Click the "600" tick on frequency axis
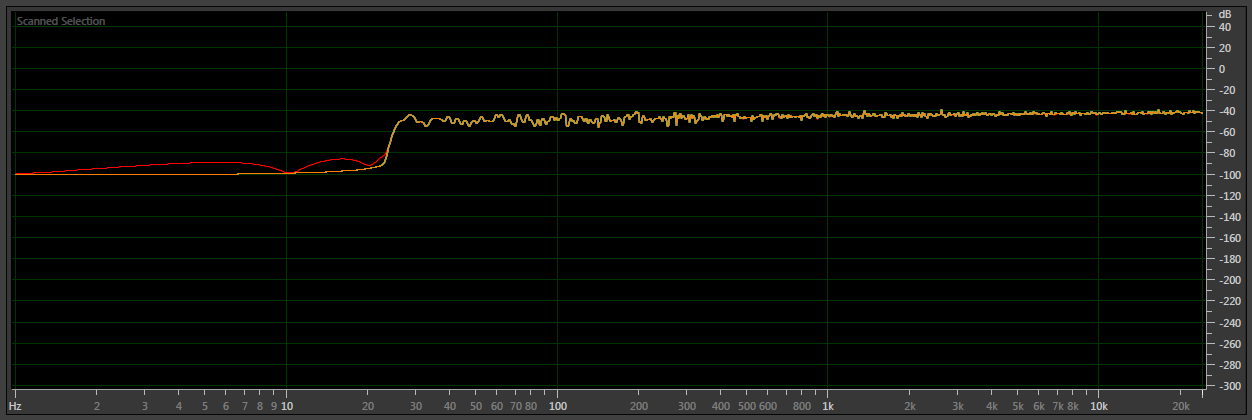 coord(768,407)
